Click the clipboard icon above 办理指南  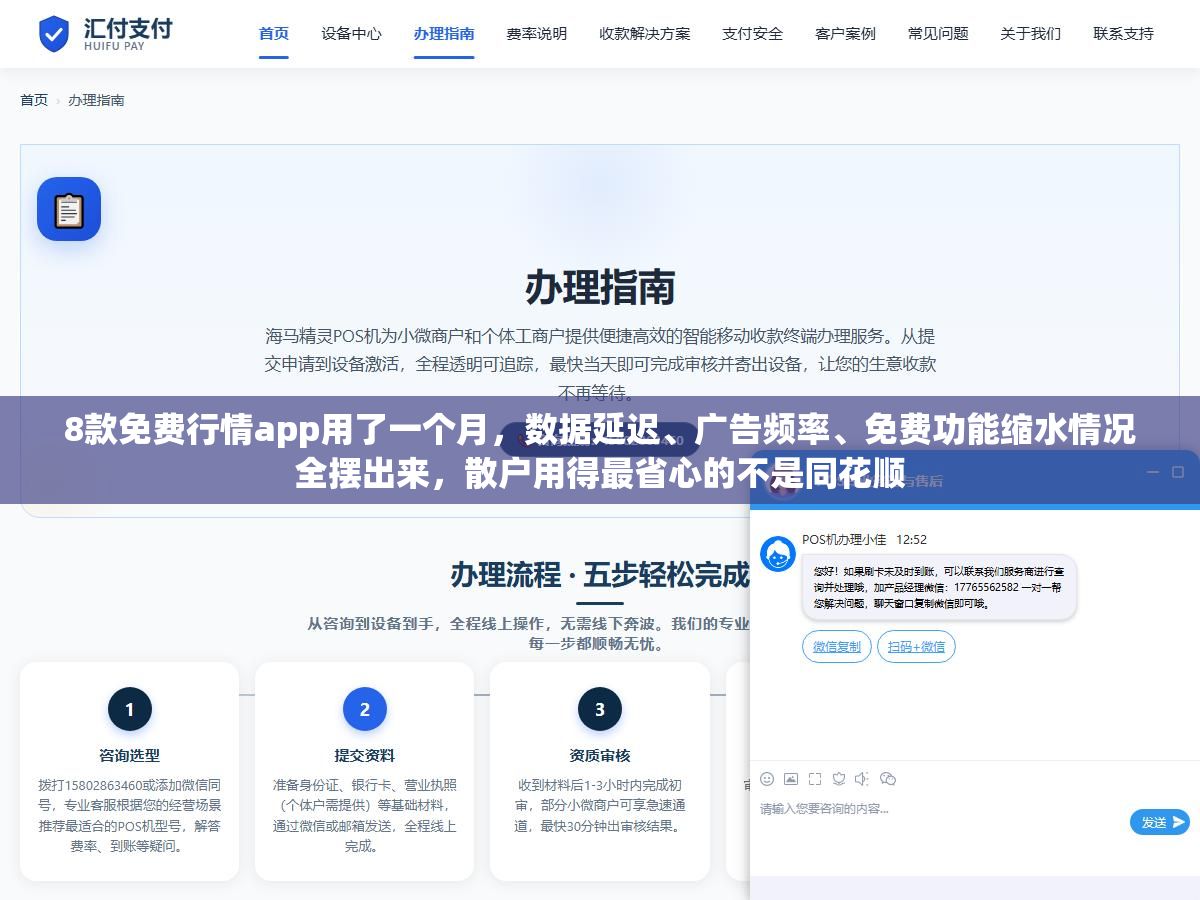(69, 209)
